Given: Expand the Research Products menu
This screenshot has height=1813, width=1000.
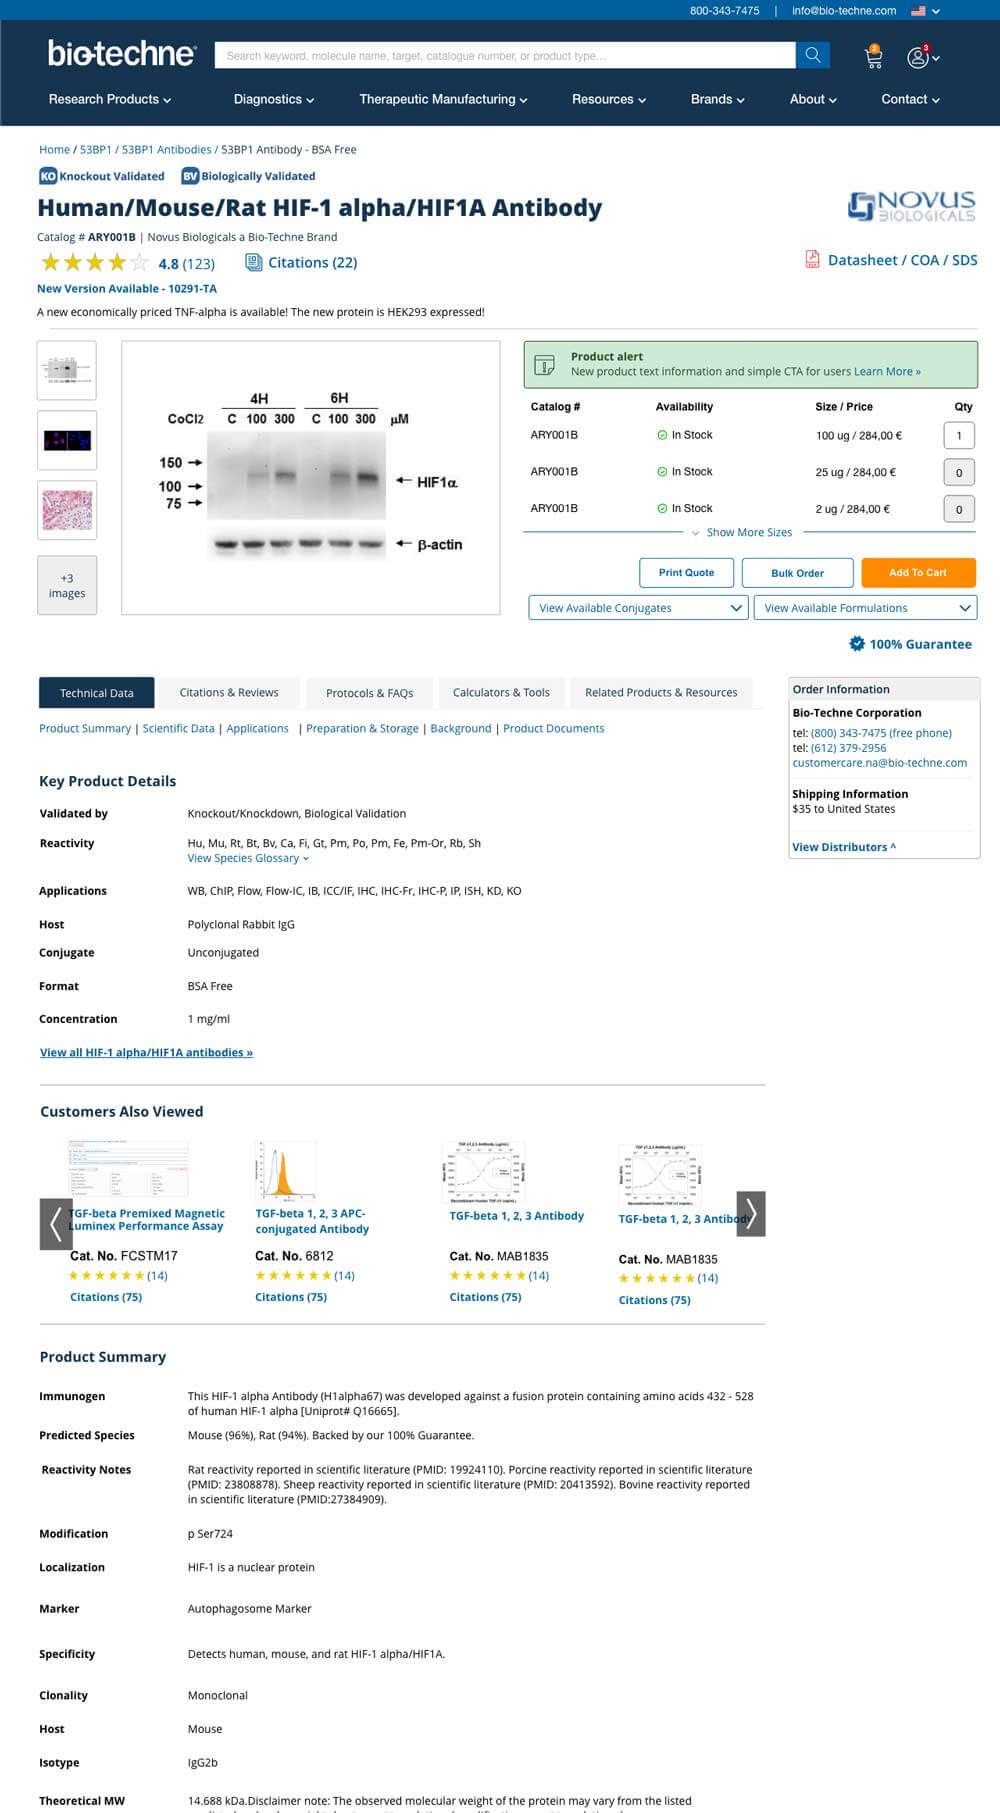Looking at the screenshot, I should (x=110, y=99).
